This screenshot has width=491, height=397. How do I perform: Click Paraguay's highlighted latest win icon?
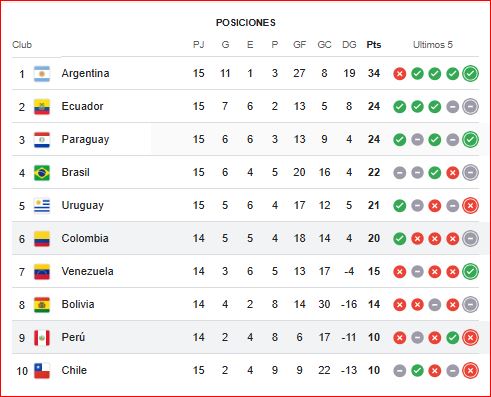tap(470, 140)
